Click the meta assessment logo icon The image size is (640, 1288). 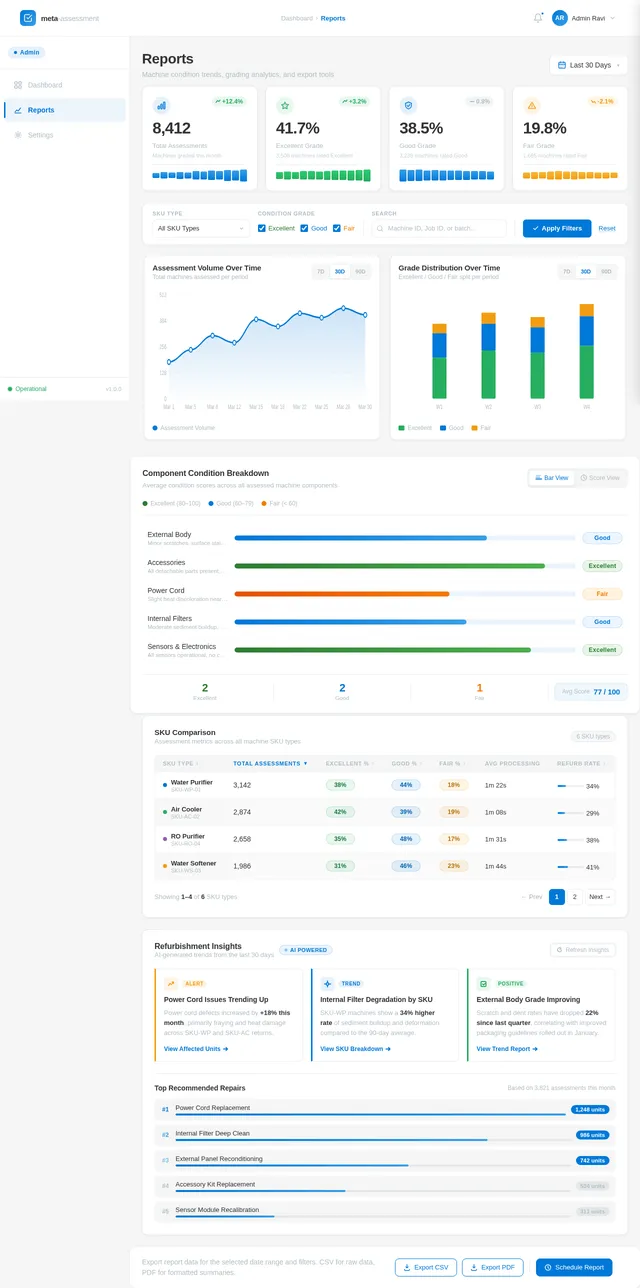28,18
